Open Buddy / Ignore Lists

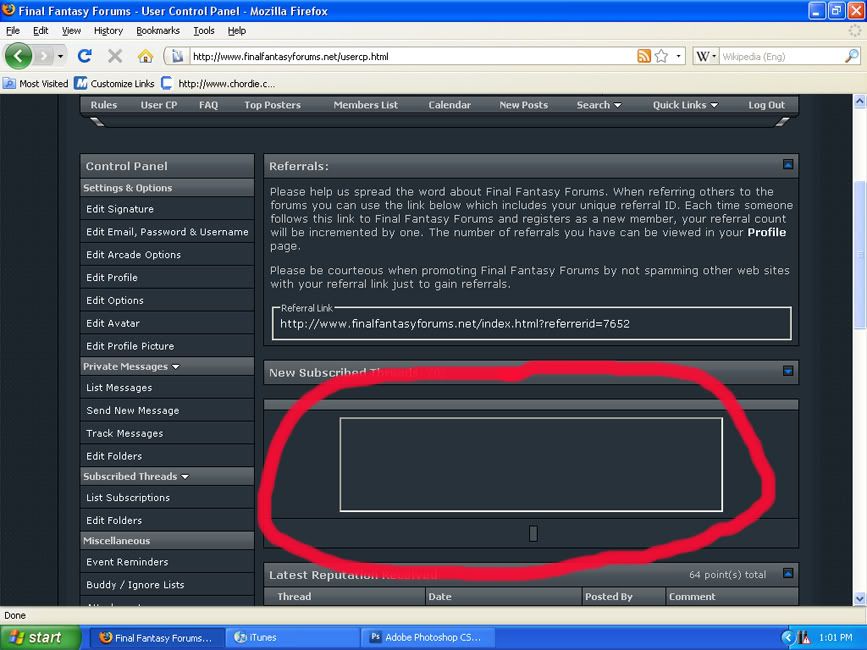pos(135,584)
